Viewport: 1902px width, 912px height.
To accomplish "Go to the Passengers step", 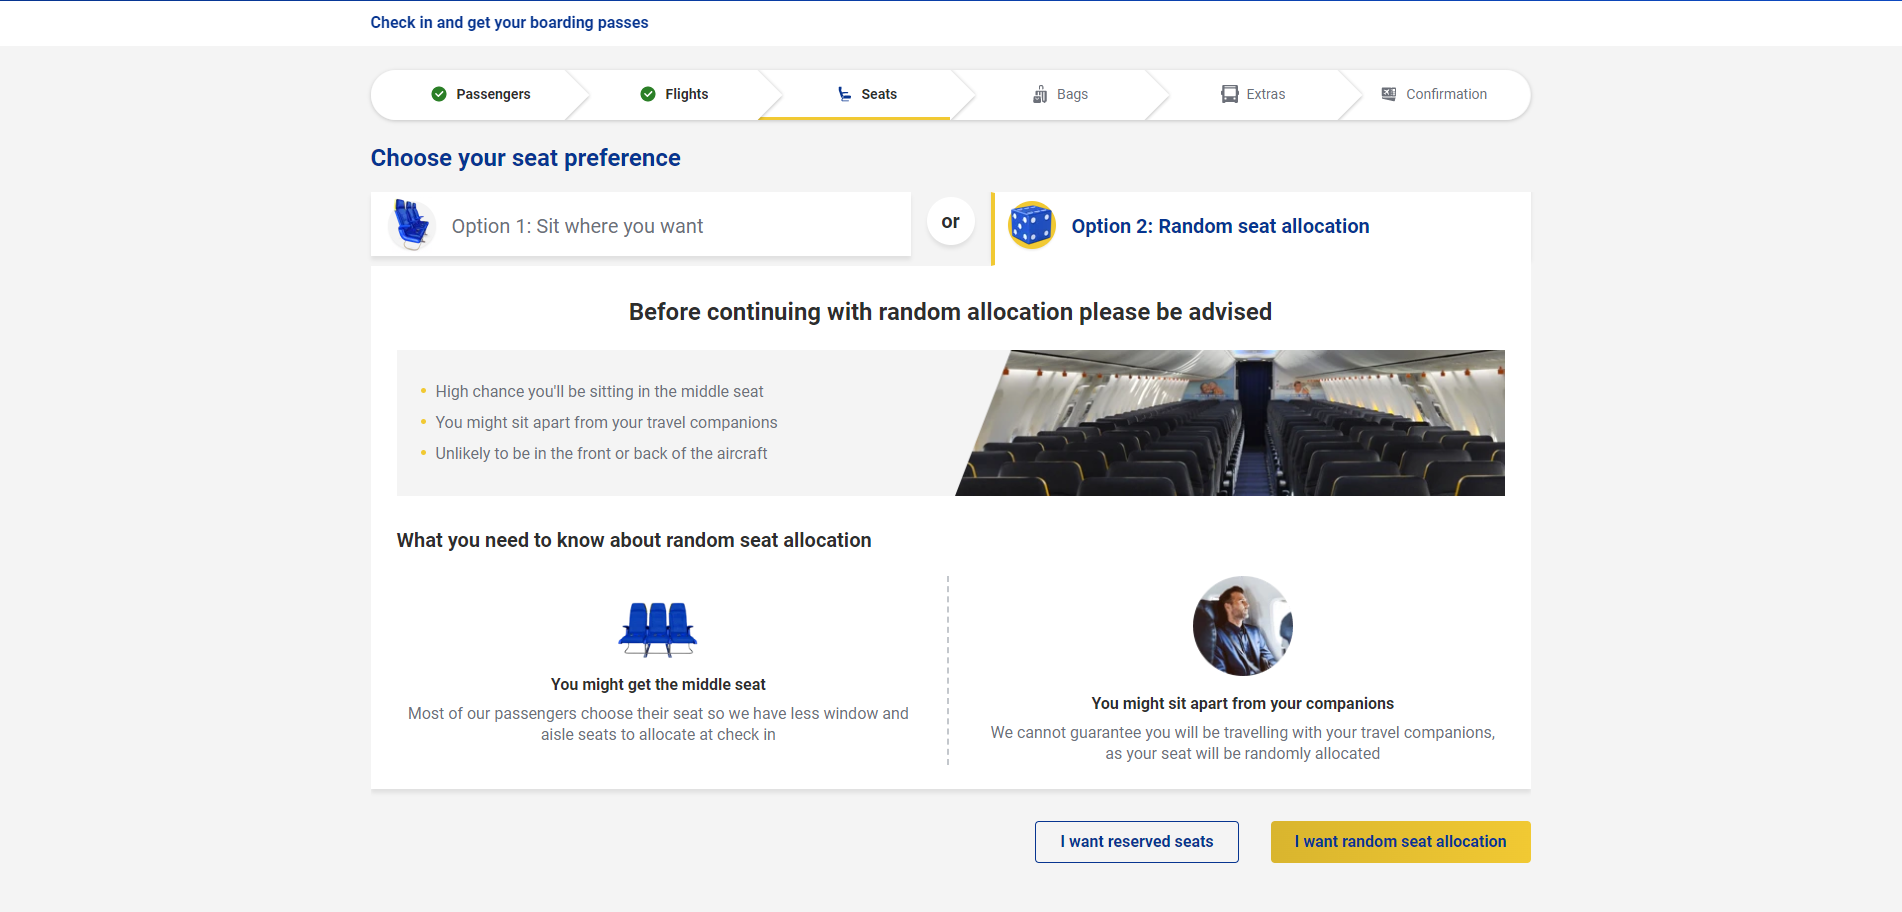I will tap(493, 94).
